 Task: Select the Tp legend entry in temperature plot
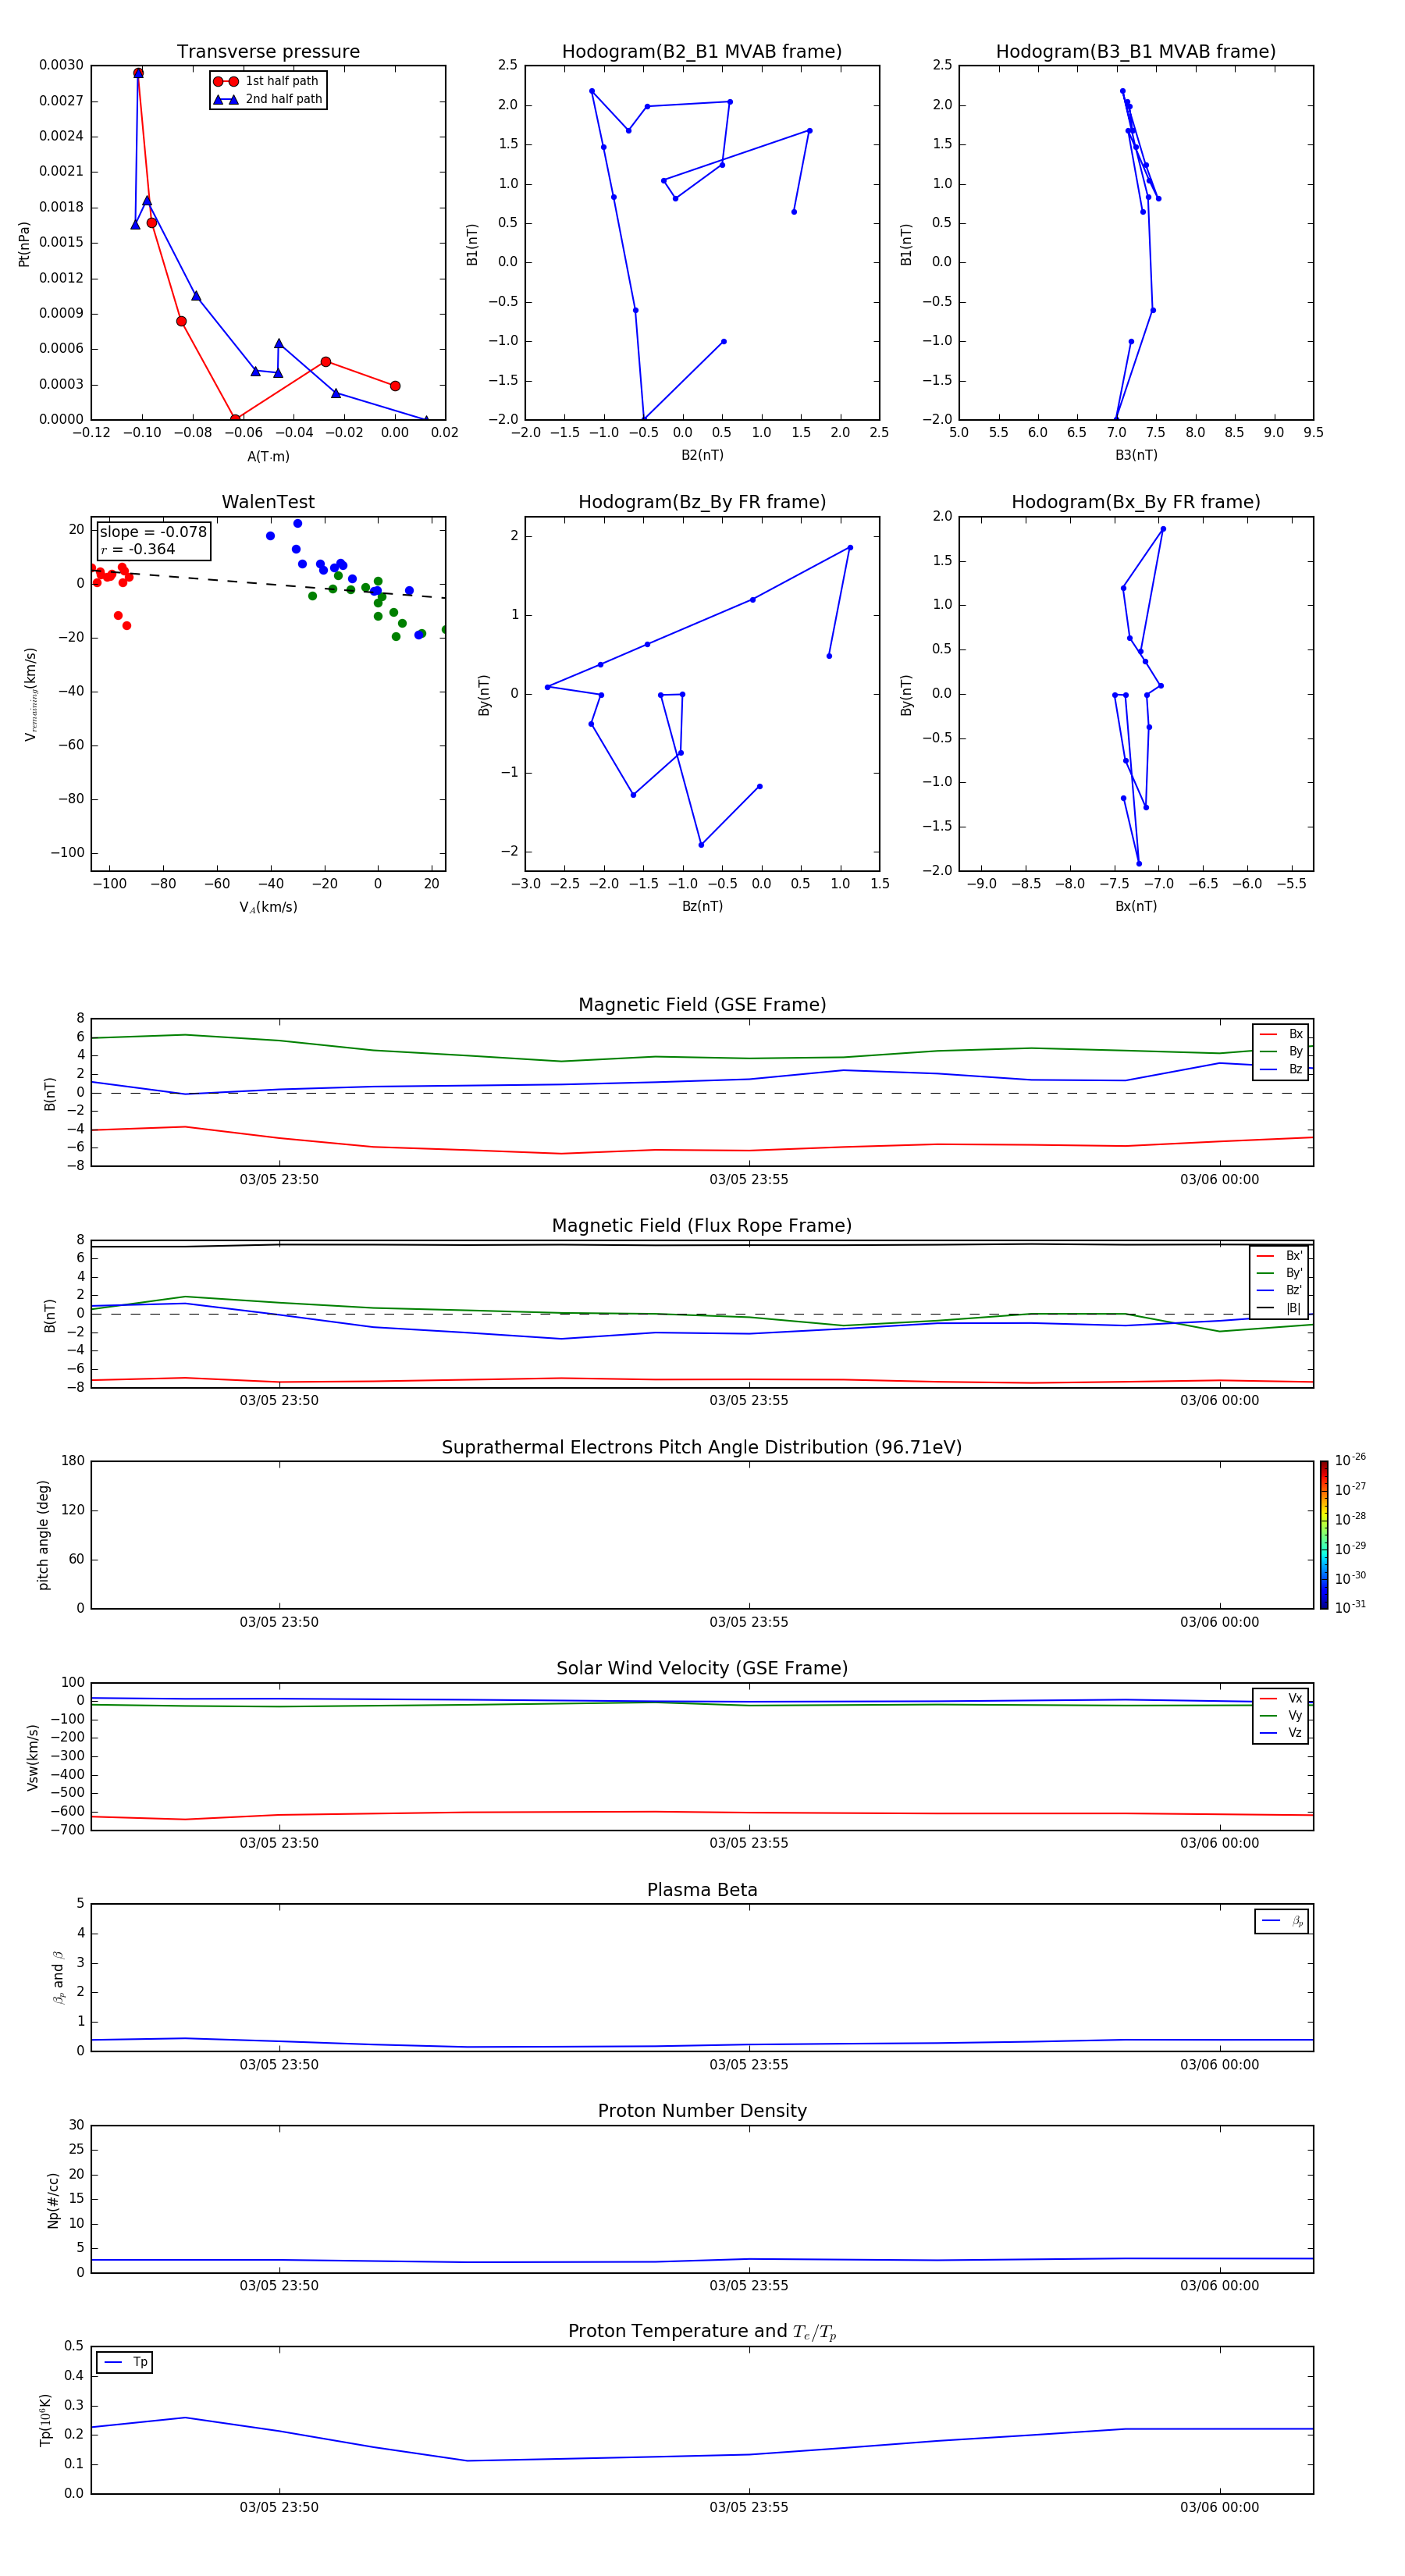point(125,2362)
